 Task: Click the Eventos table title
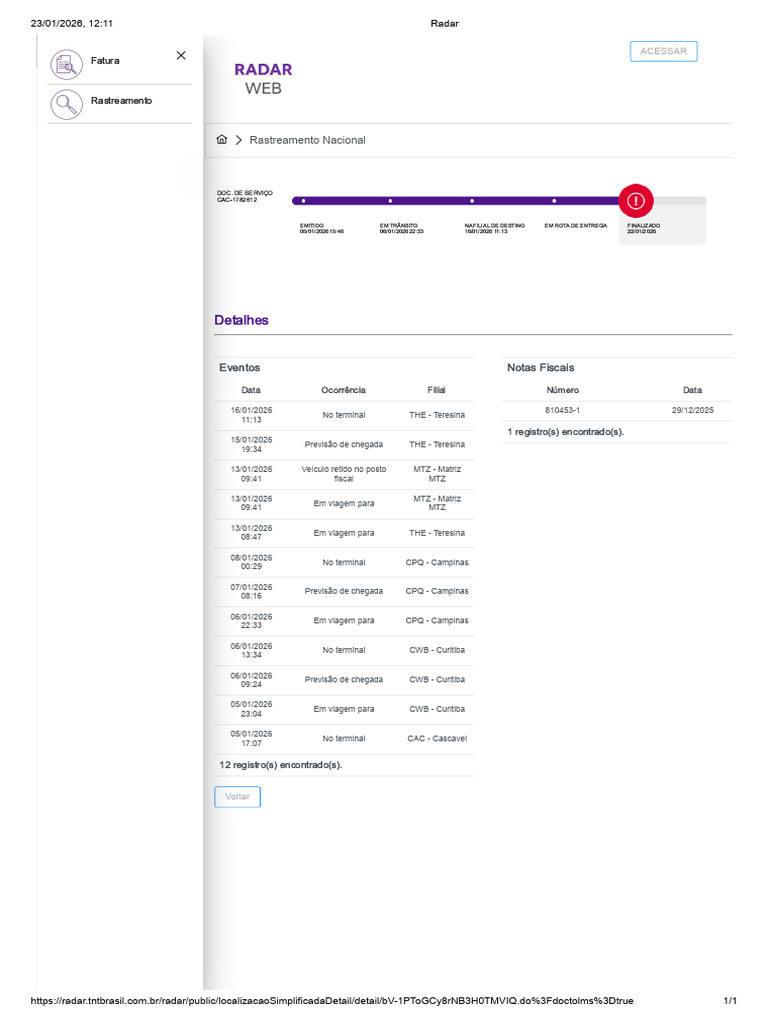point(240,368)
